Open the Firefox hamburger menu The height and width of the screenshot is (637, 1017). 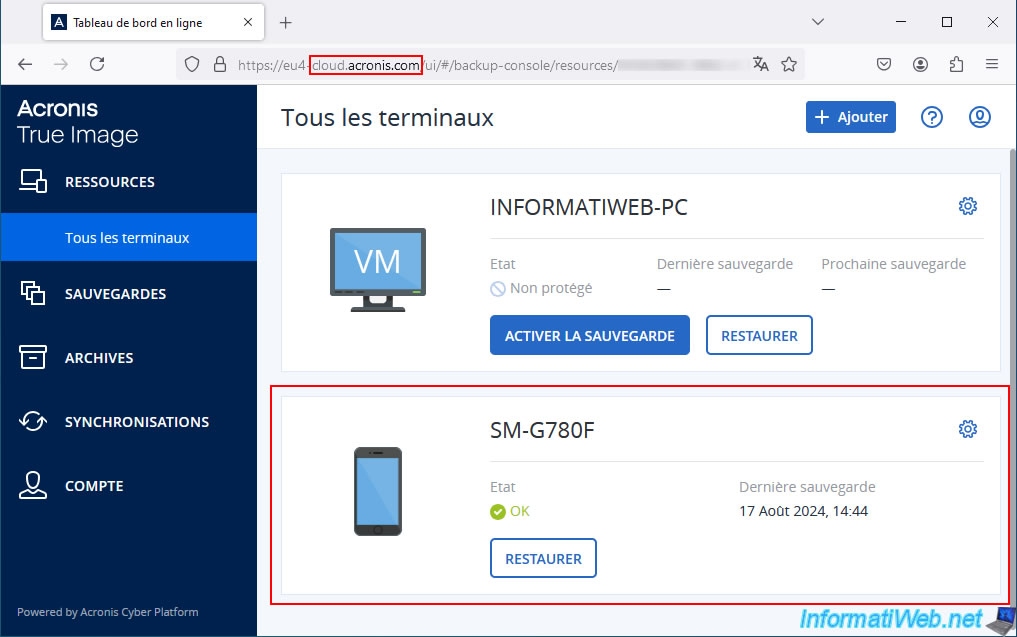click(992, 64)
